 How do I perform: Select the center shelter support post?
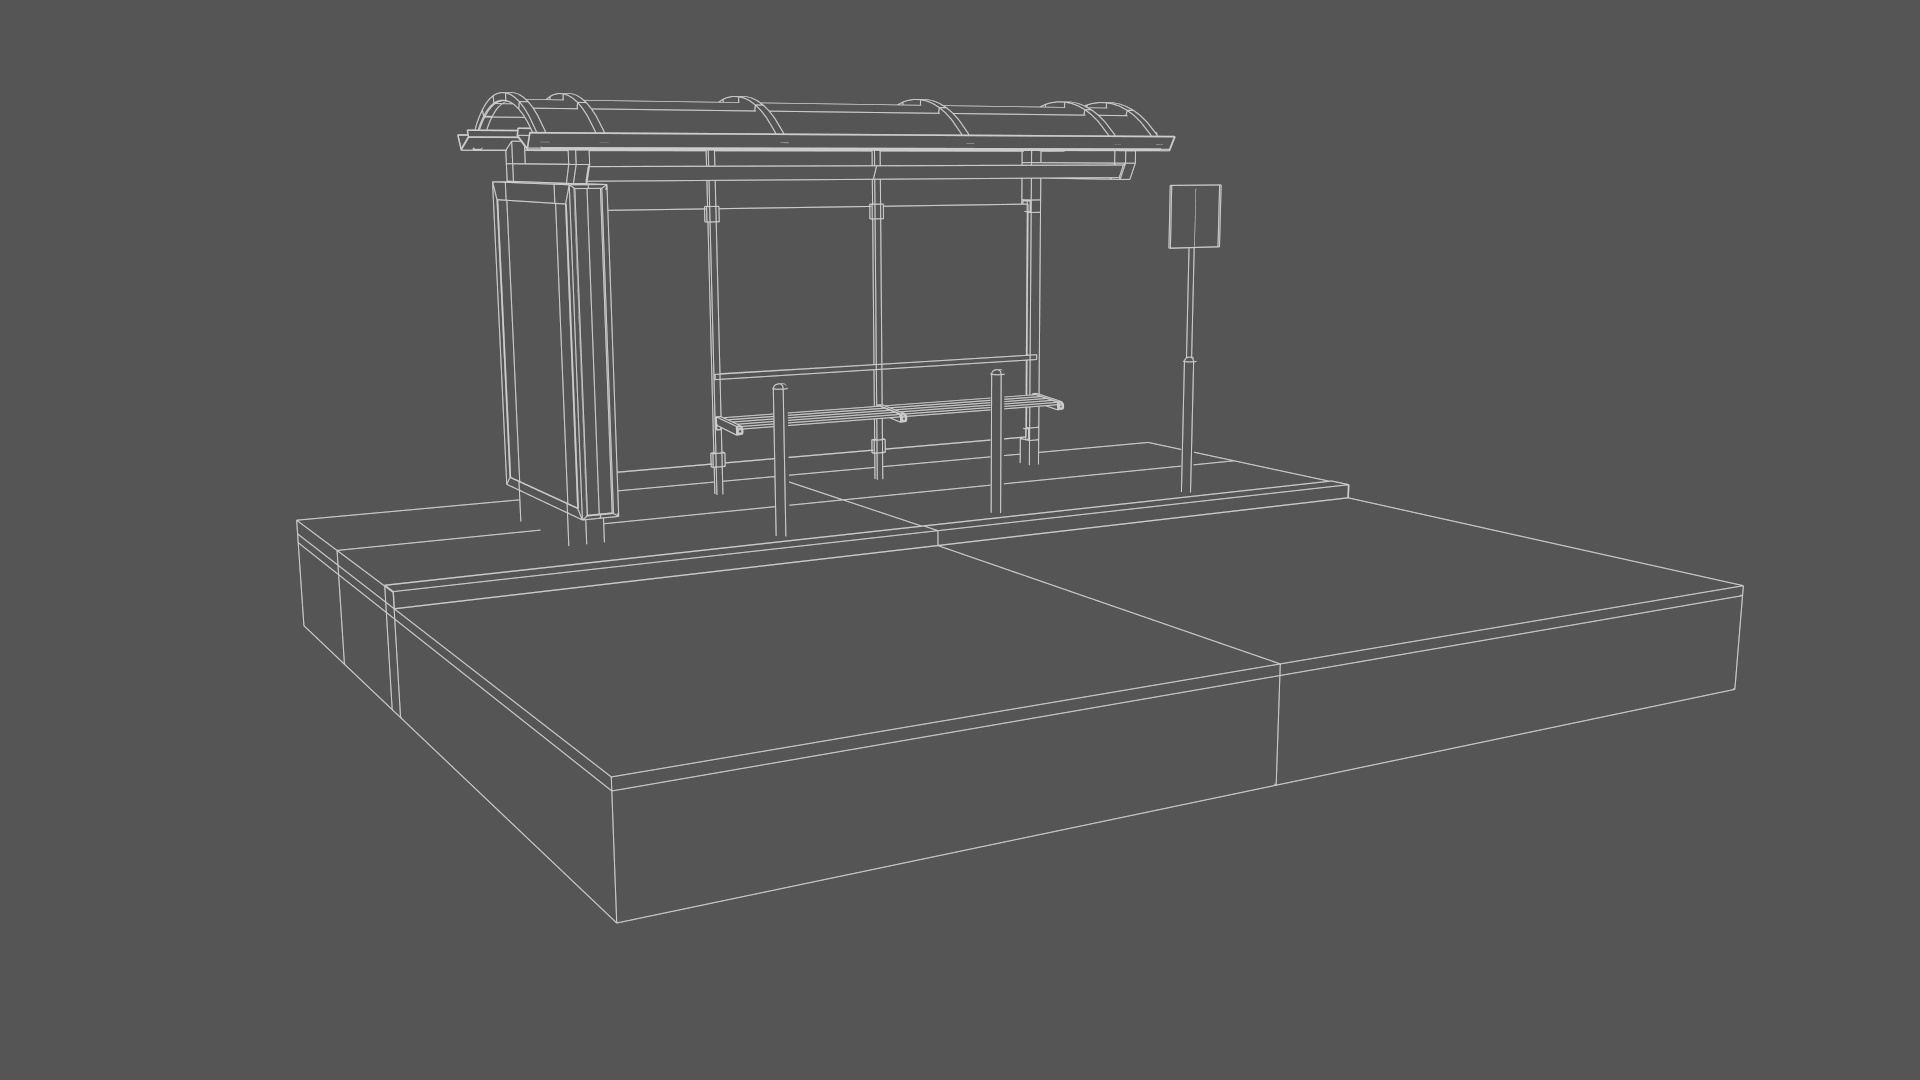[877, 300]
